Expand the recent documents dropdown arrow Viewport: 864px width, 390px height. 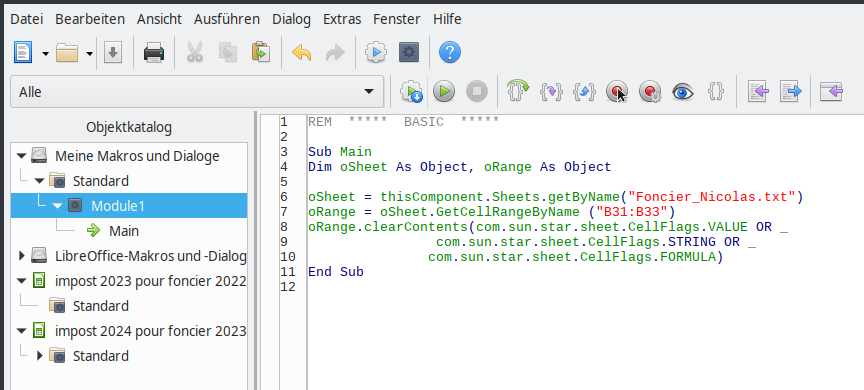coord(89,53)
